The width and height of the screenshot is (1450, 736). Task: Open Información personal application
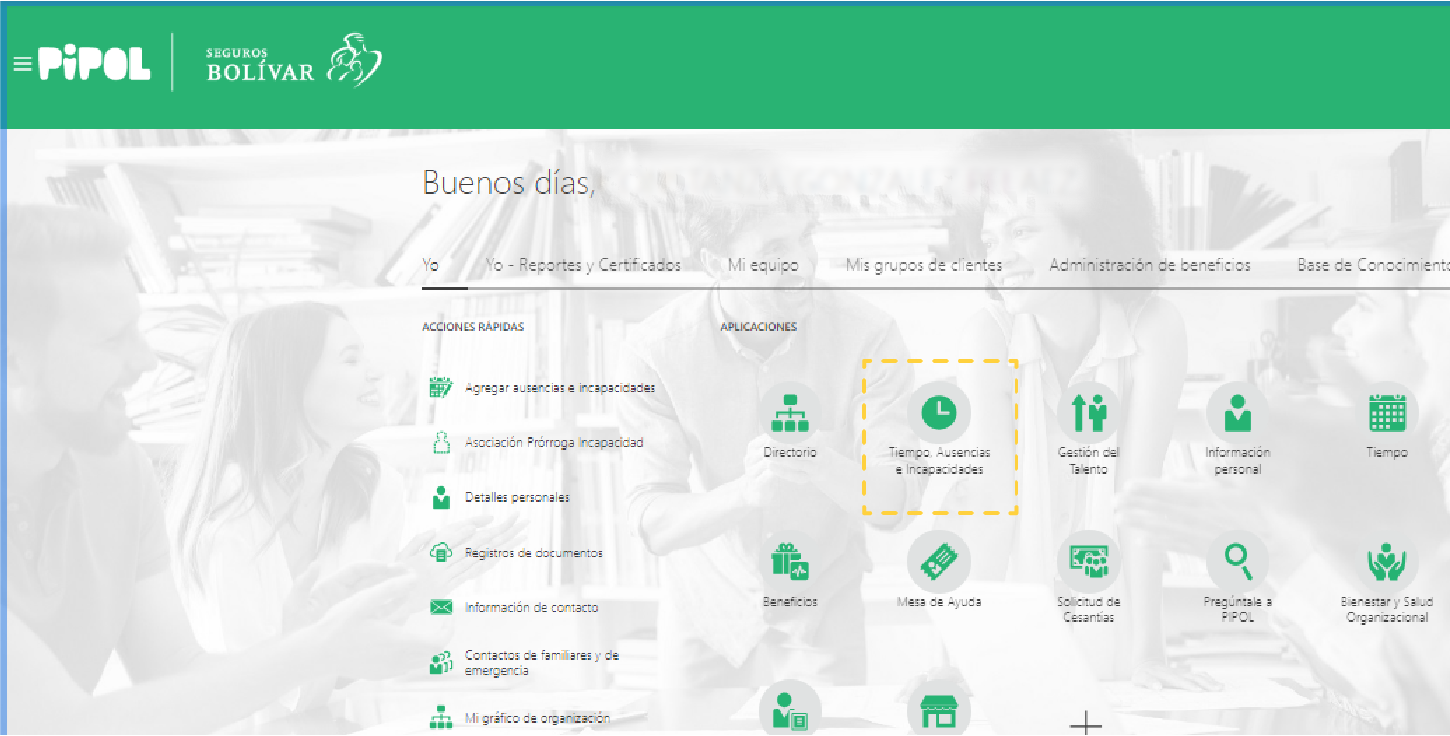pos(1237,413)
